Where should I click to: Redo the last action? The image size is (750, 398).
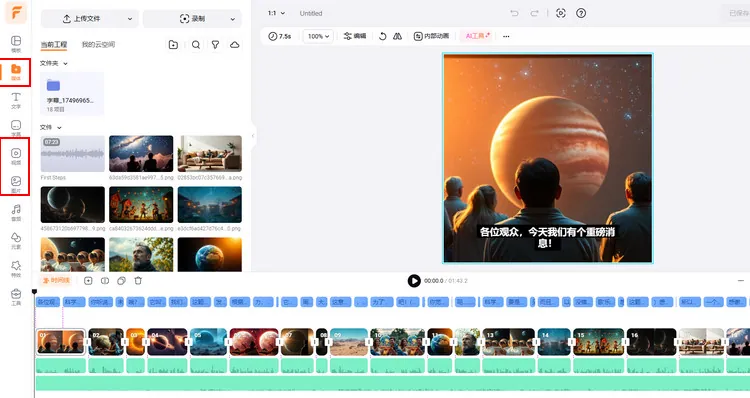point(534,13)
